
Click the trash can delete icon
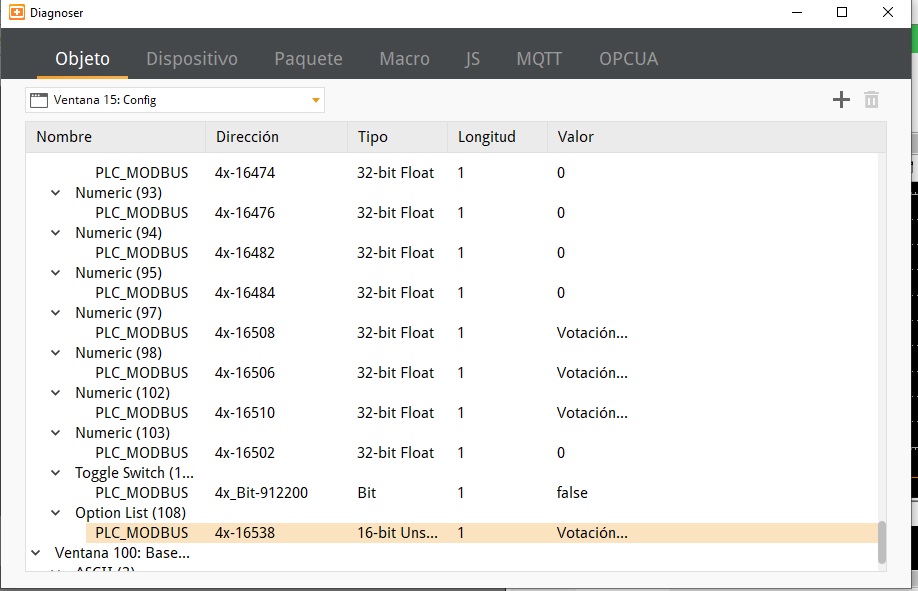[871, 100]
